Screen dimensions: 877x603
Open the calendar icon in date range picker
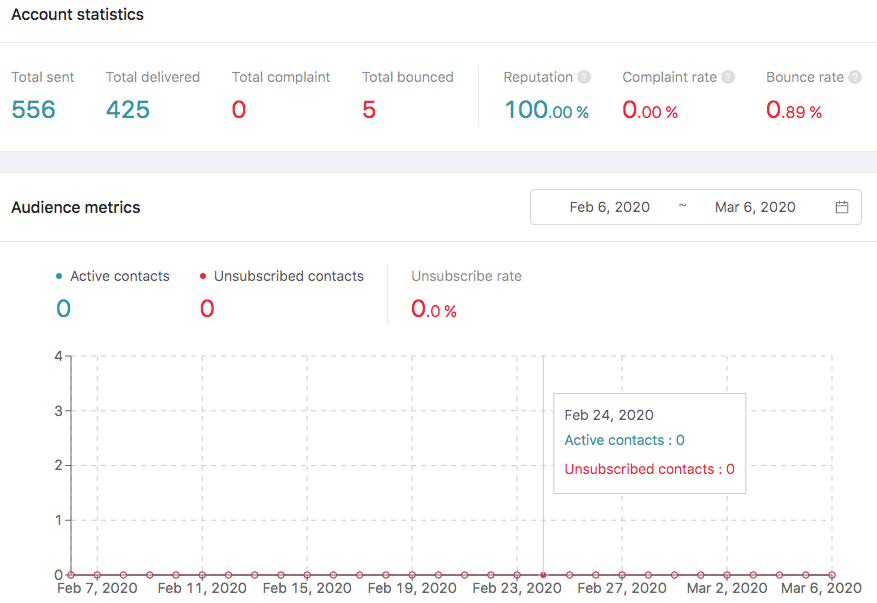pos(842,207)
